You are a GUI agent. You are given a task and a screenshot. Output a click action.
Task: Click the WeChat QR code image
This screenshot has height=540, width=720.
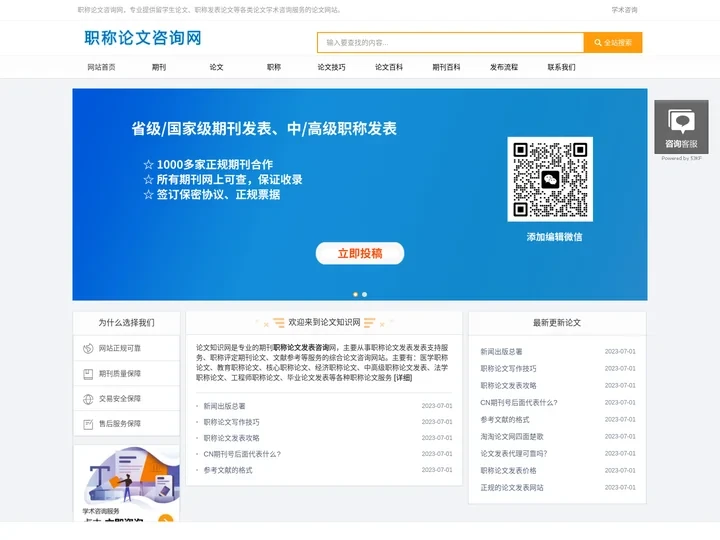[550, 179]
